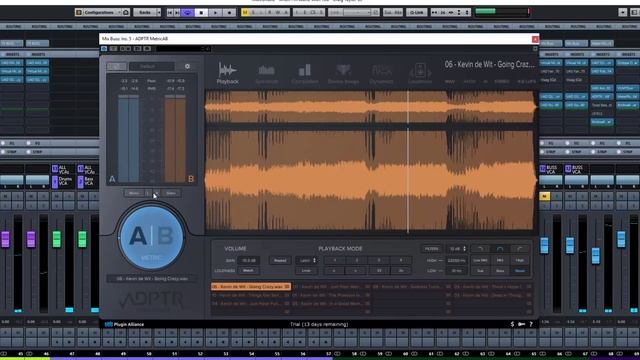Click the leftmost blue fader right of the plugin
640x360 pixels.
544,245
